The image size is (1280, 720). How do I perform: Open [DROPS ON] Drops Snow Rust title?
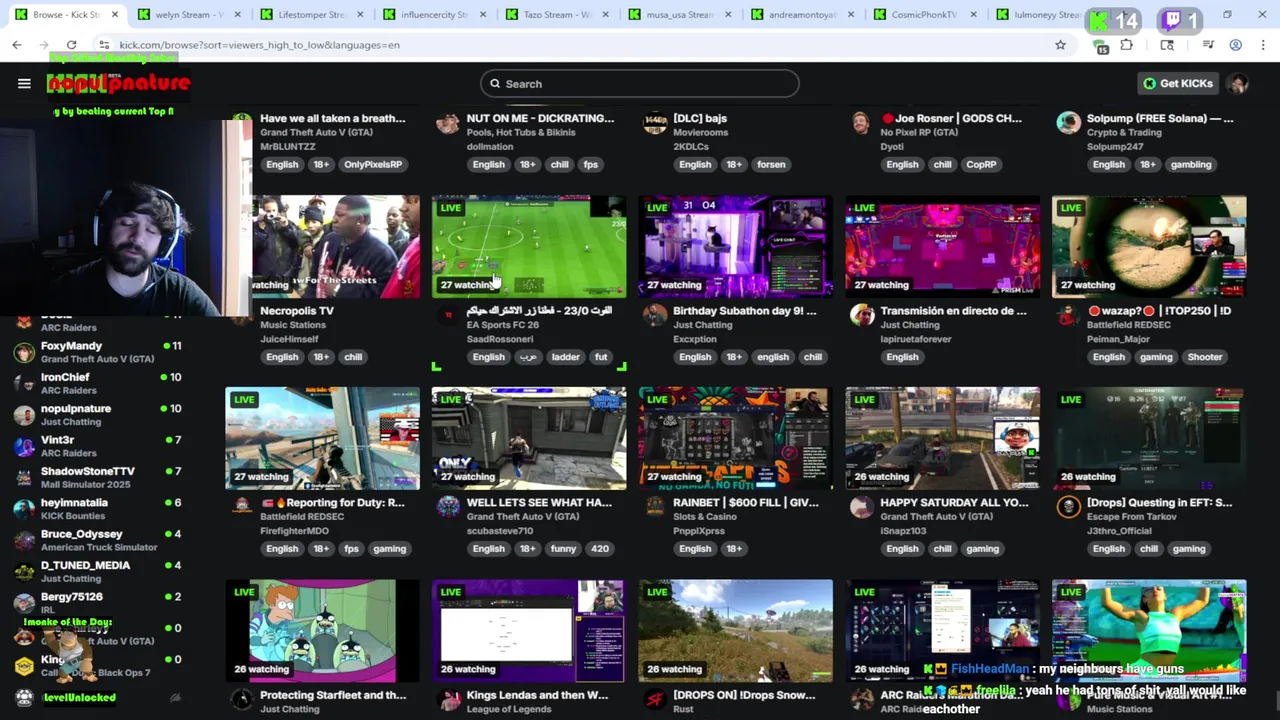tap(745, 695)
